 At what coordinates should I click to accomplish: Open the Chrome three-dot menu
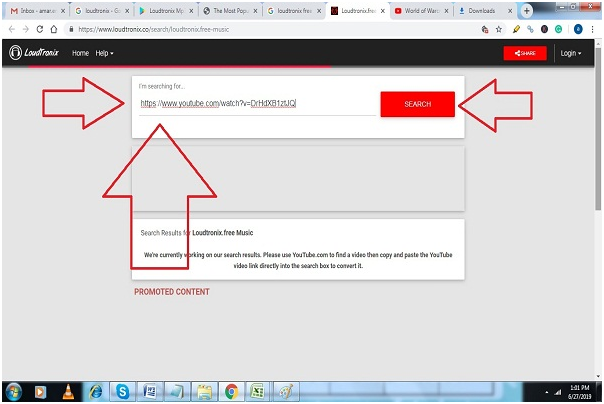pyautogui.click(x=592, y=29)
